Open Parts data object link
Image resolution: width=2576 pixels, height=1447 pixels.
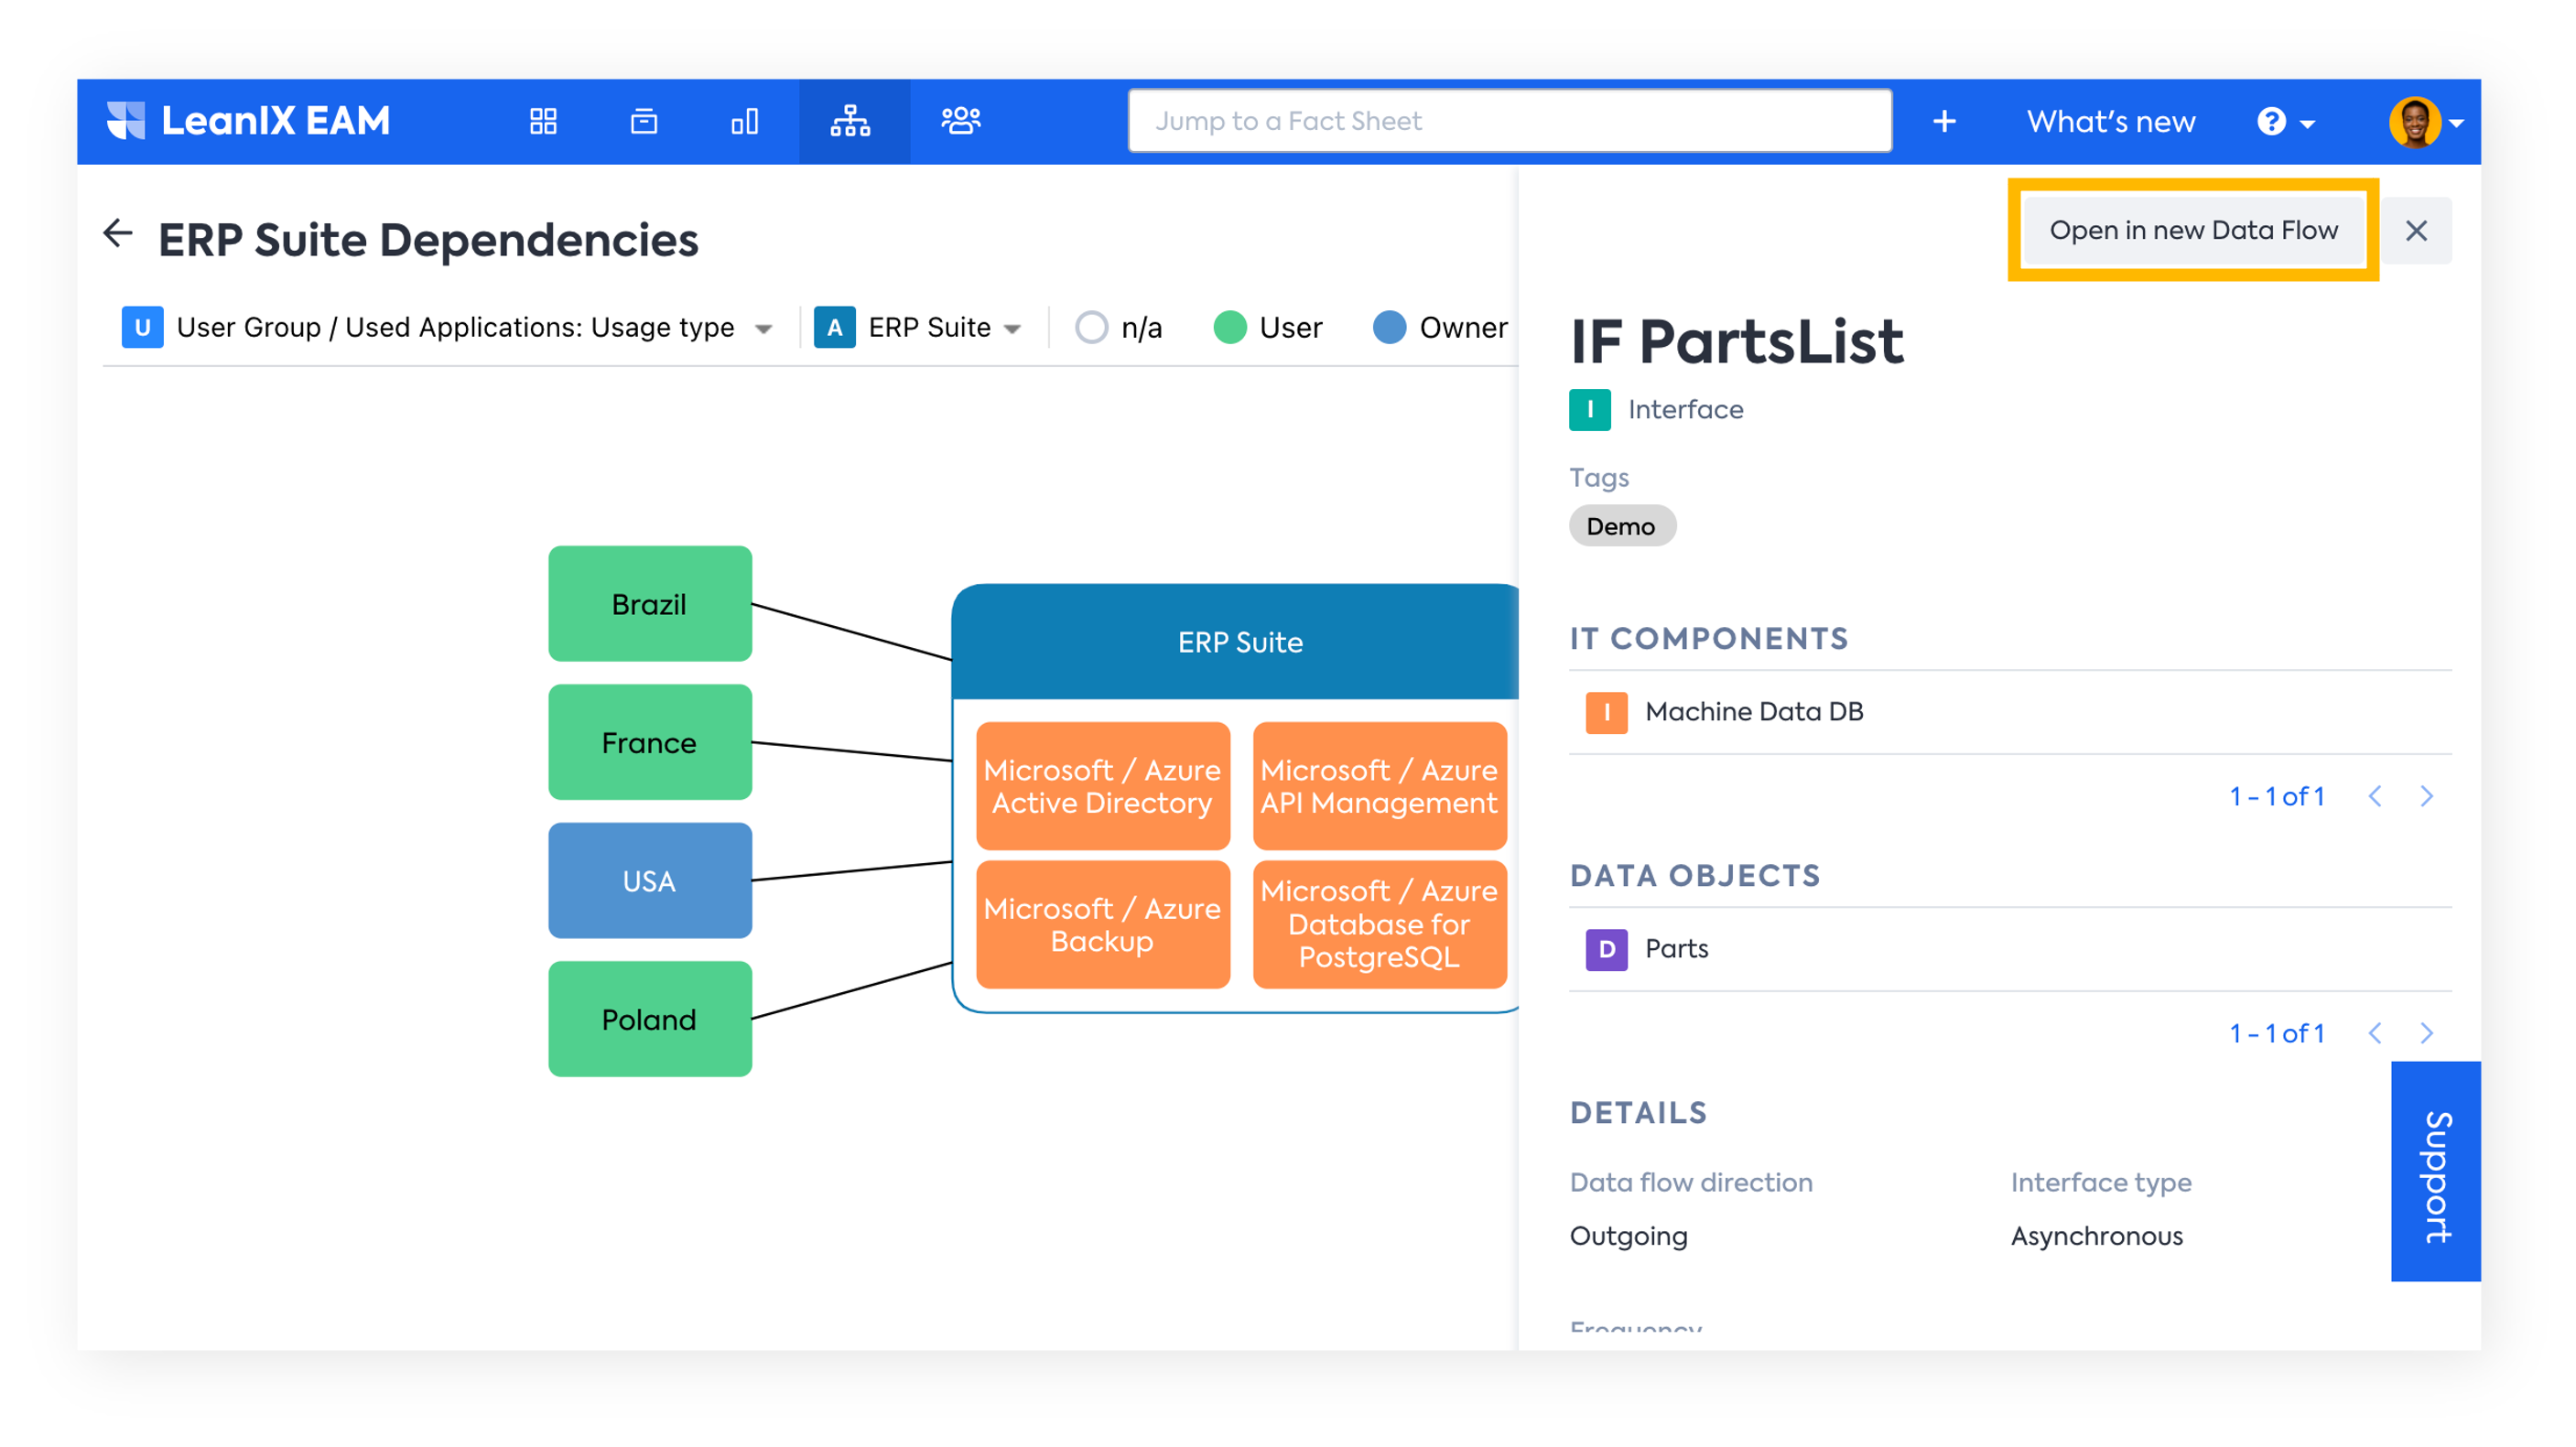tap(1677, 949)
